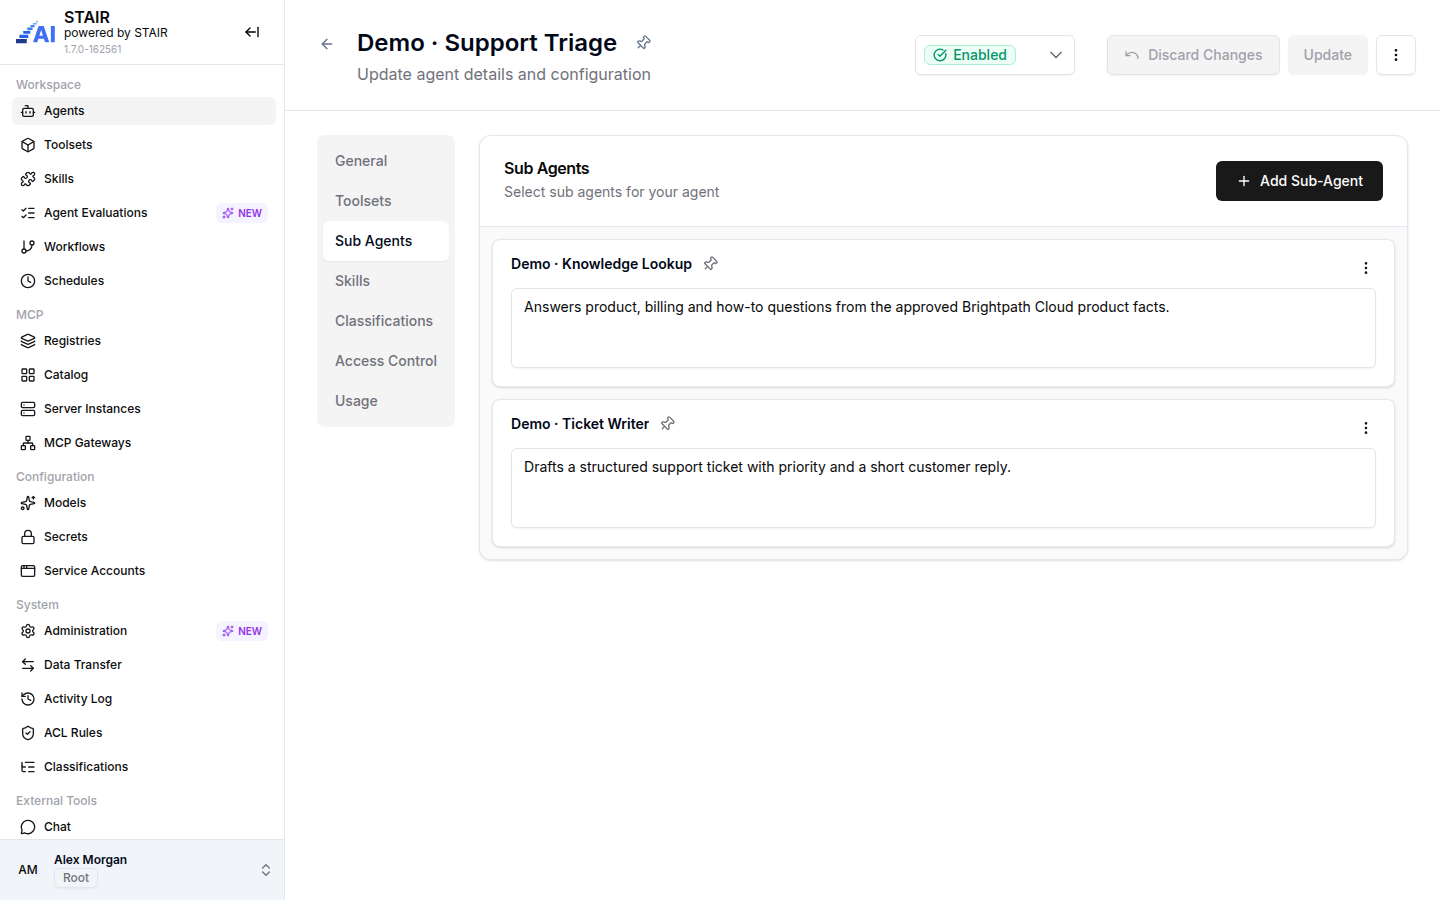The image size is (1440, 900).
Task: Click the Agent Evaluations checklist icon
Action: pyautogui.click(x=28, y=213)
